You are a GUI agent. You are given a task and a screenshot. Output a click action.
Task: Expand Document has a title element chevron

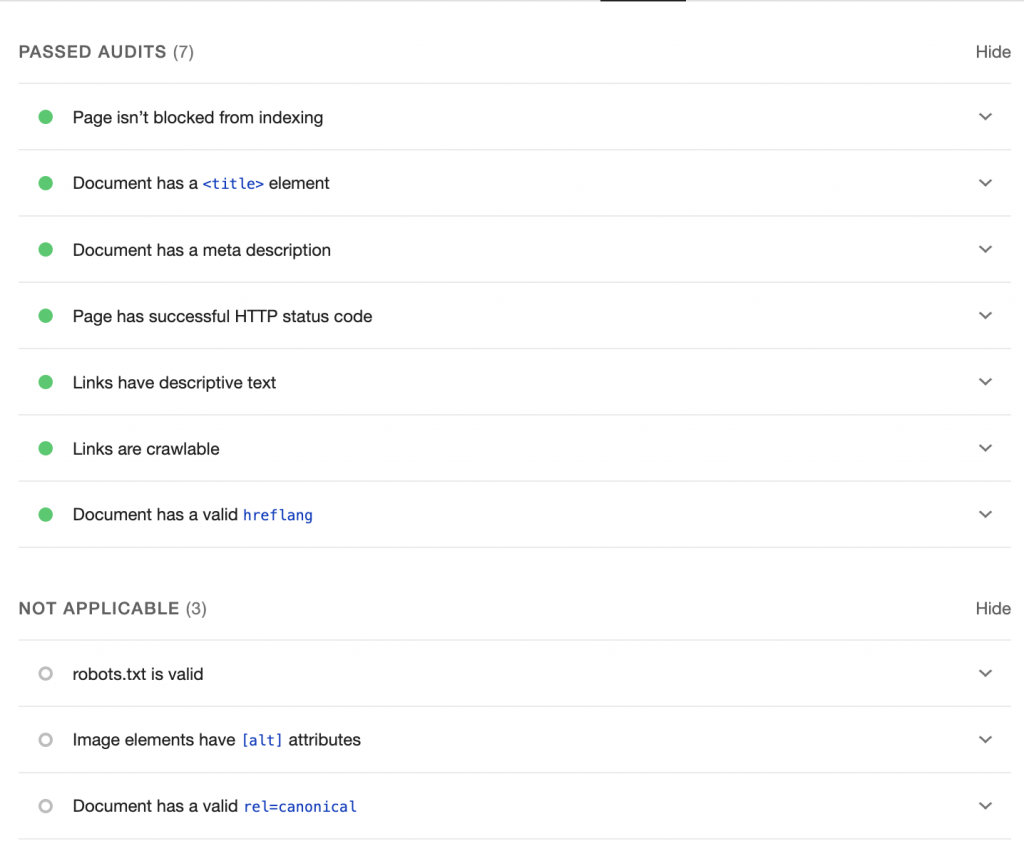click(985, 183)
